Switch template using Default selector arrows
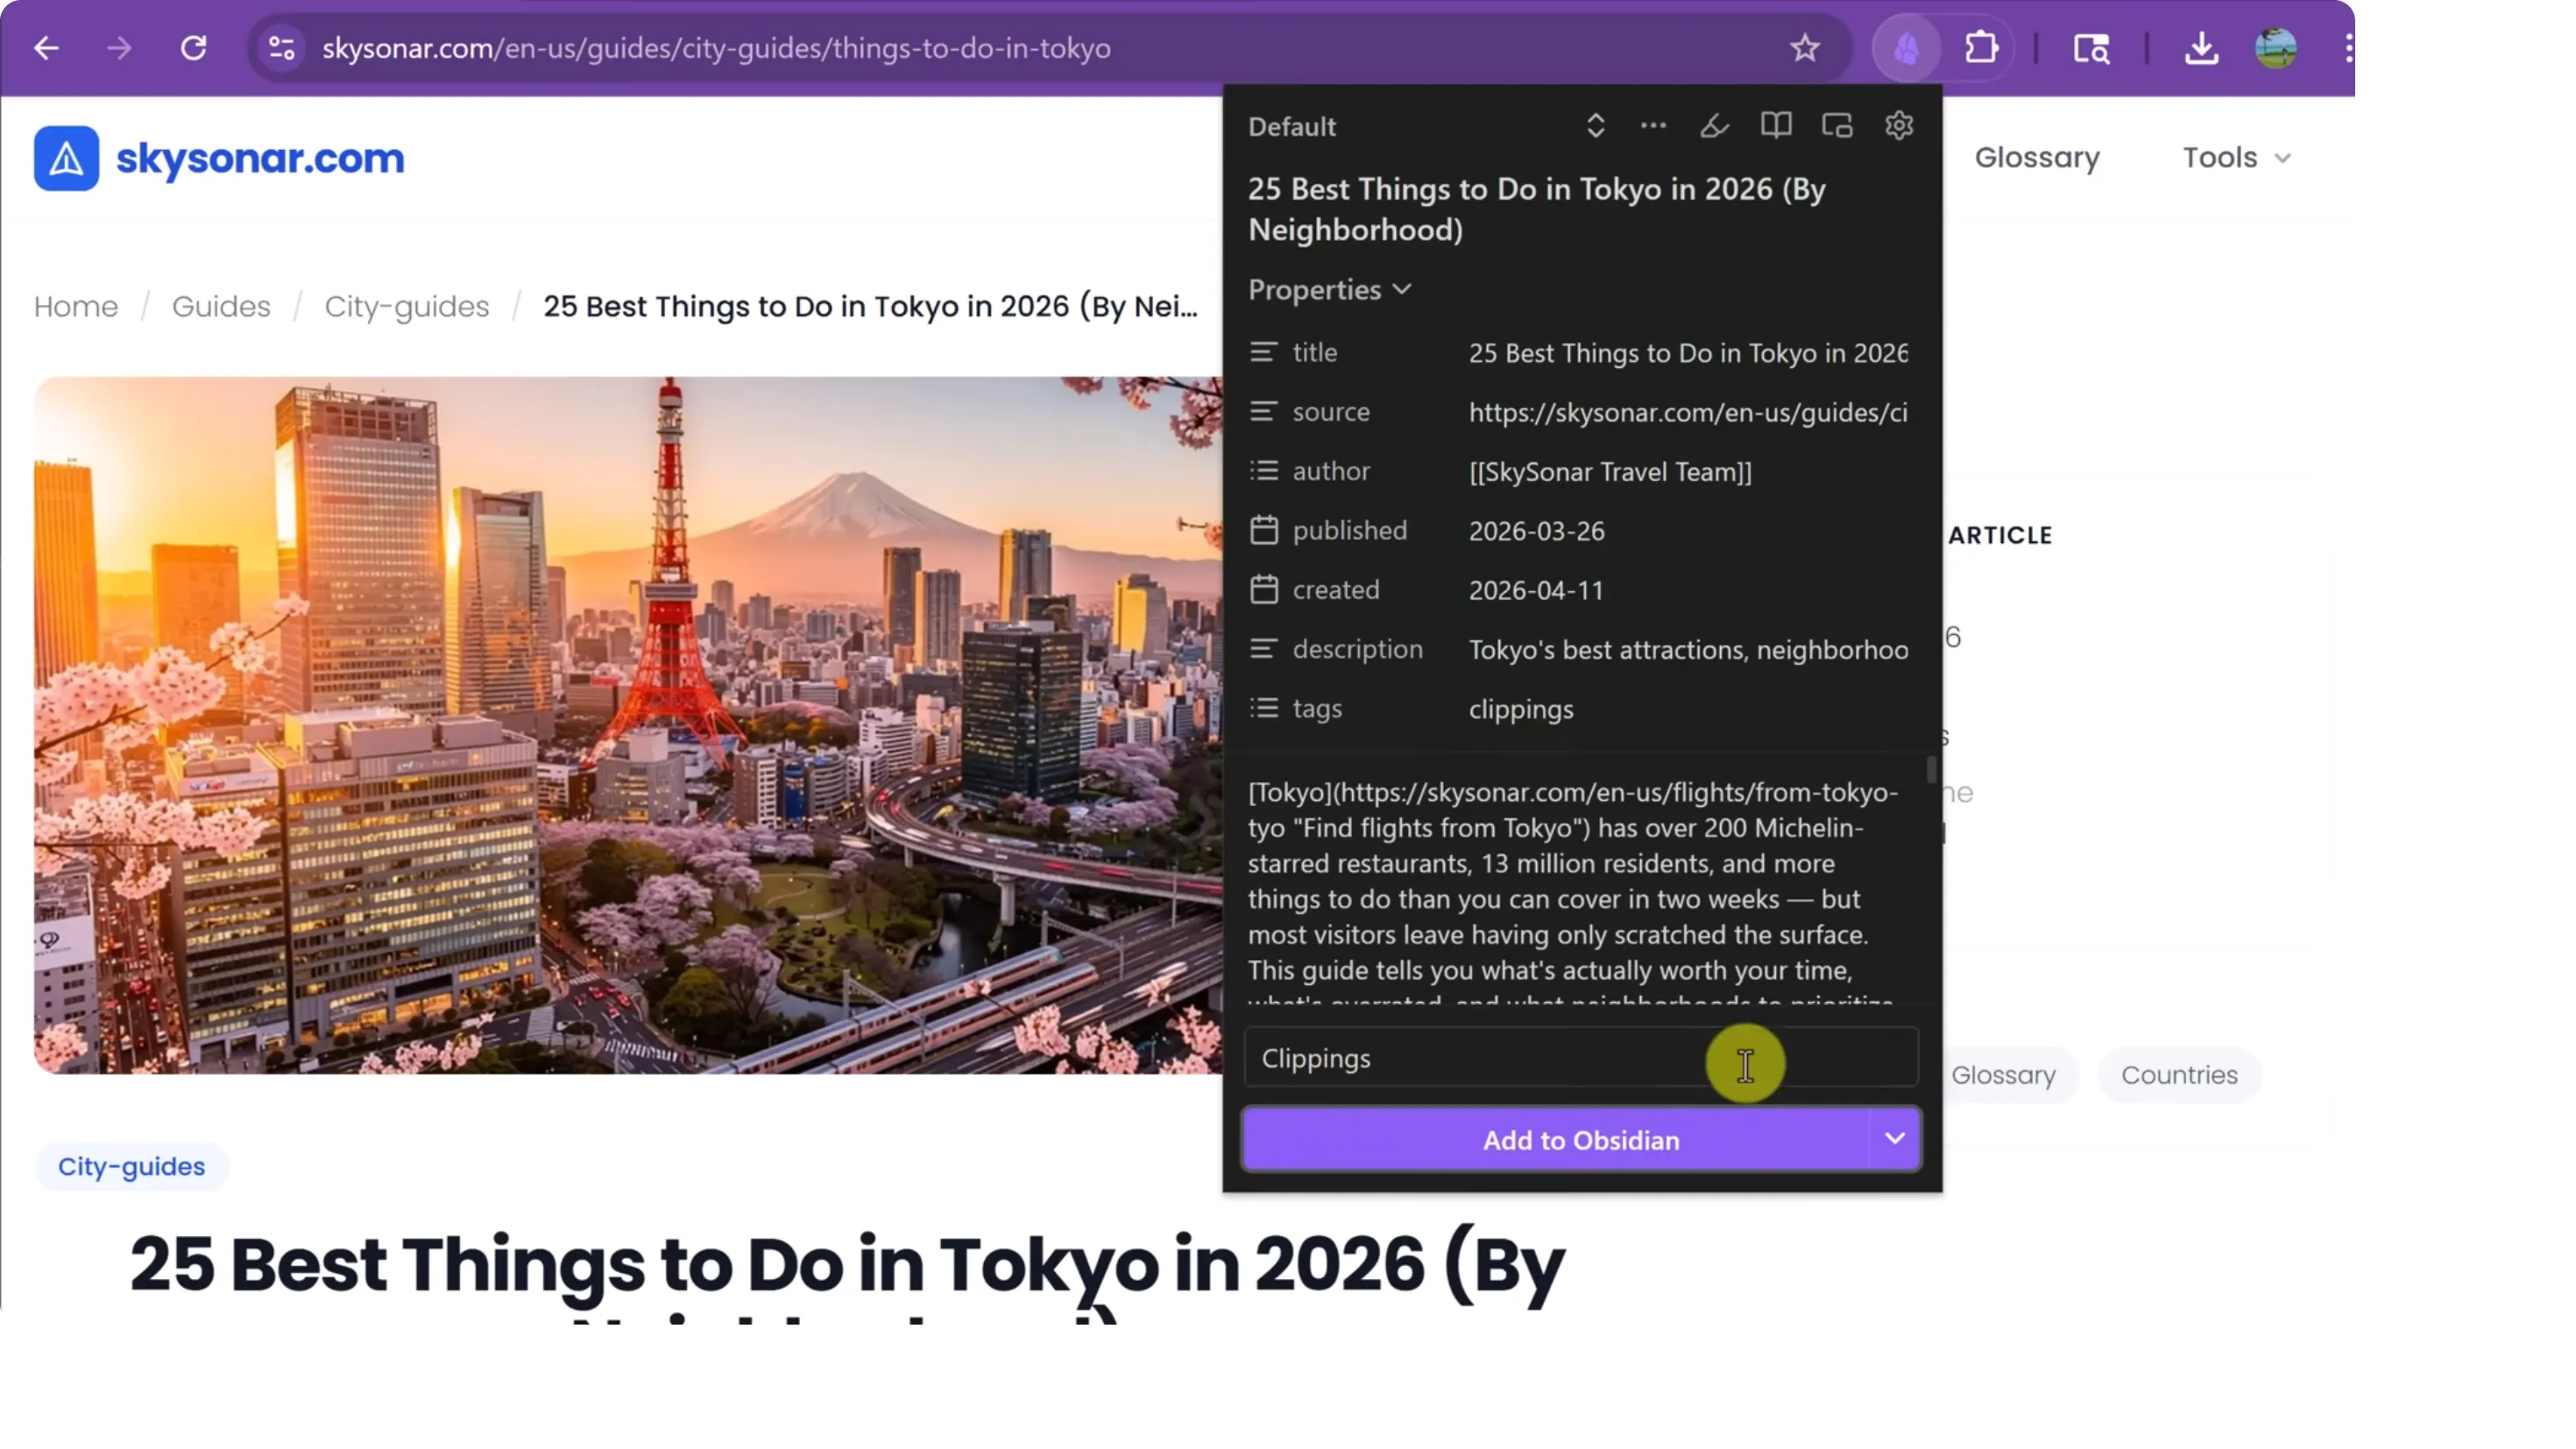The height and width of the screenshot is (1449, 2576). (x=1595, y=126)
